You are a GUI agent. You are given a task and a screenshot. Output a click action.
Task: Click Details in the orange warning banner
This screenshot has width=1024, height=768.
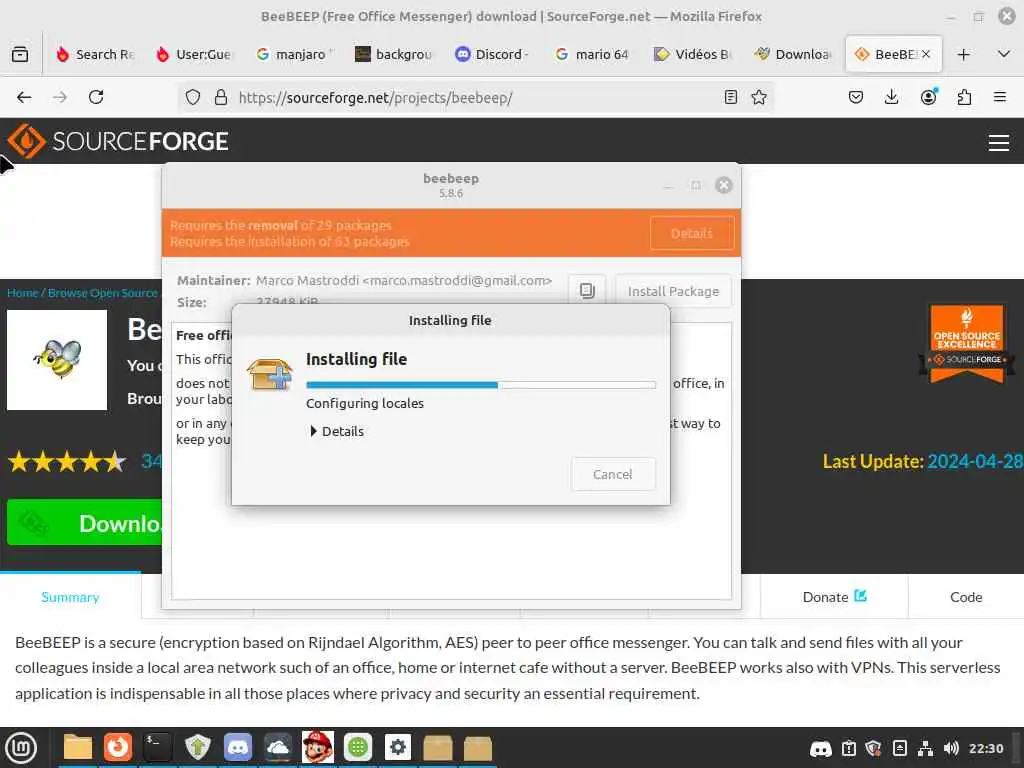coord(692,233)
